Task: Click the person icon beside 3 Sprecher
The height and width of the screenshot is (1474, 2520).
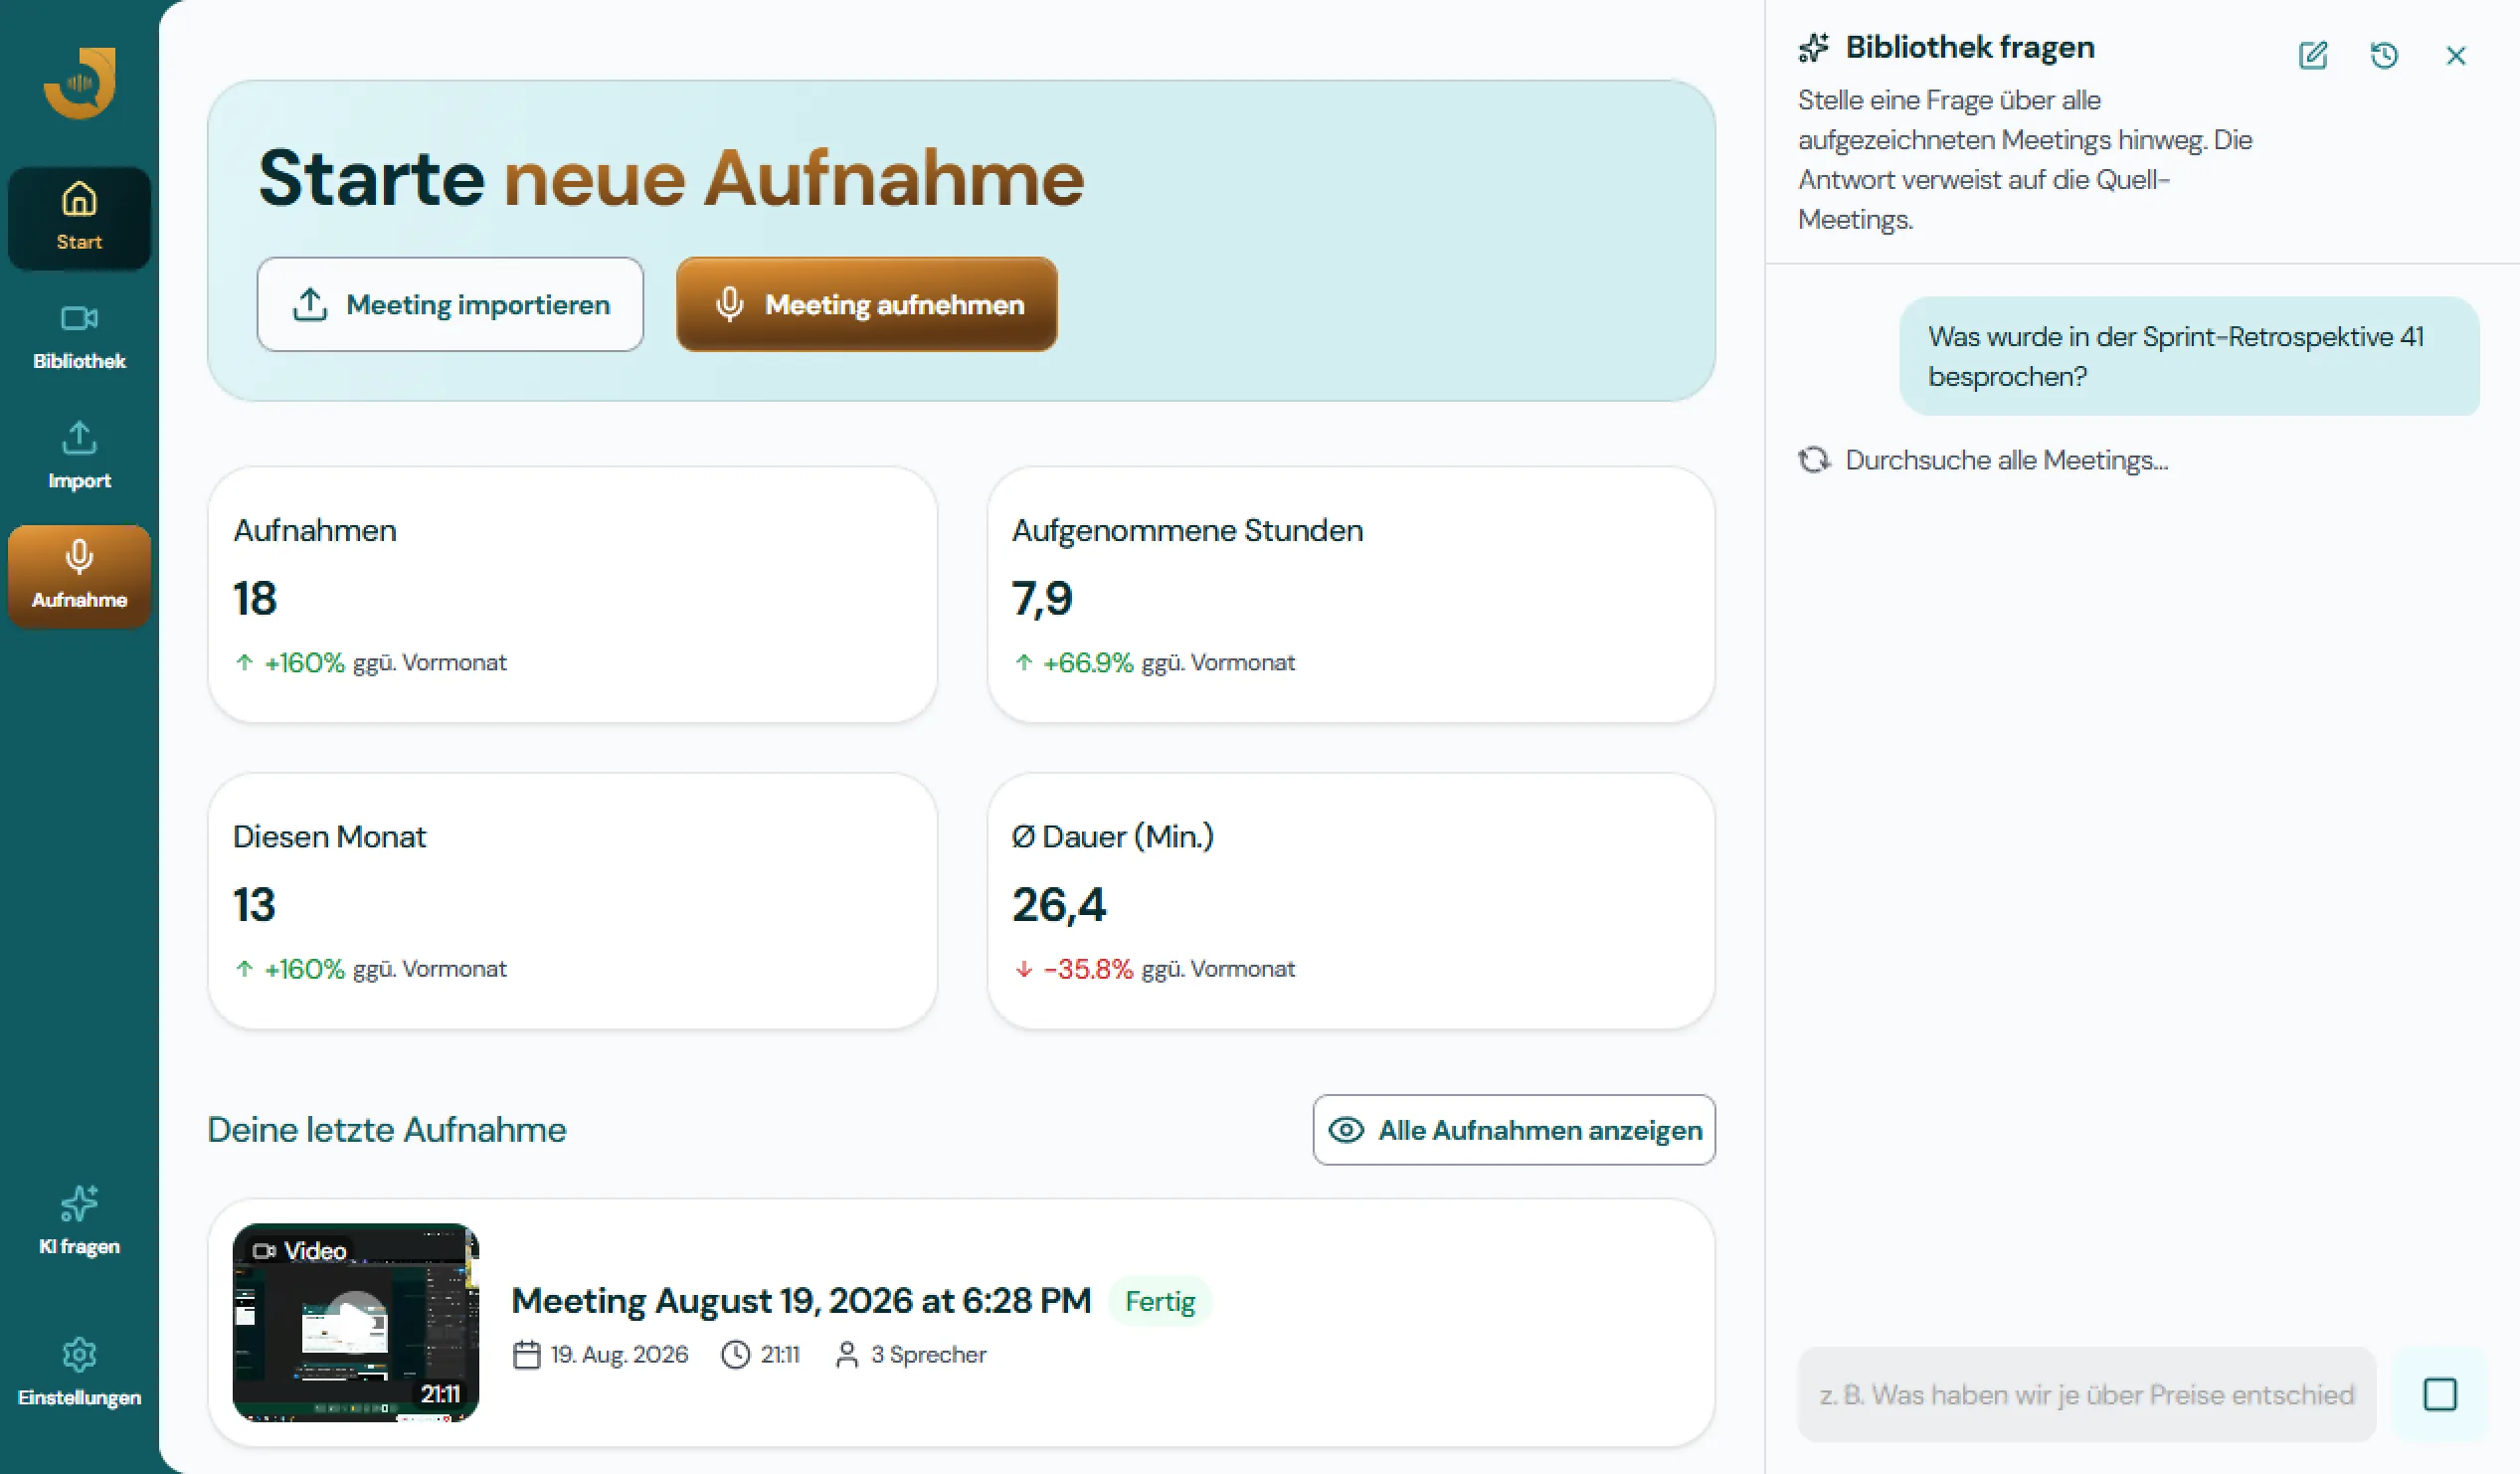Action: click(x=847, y=1354)
